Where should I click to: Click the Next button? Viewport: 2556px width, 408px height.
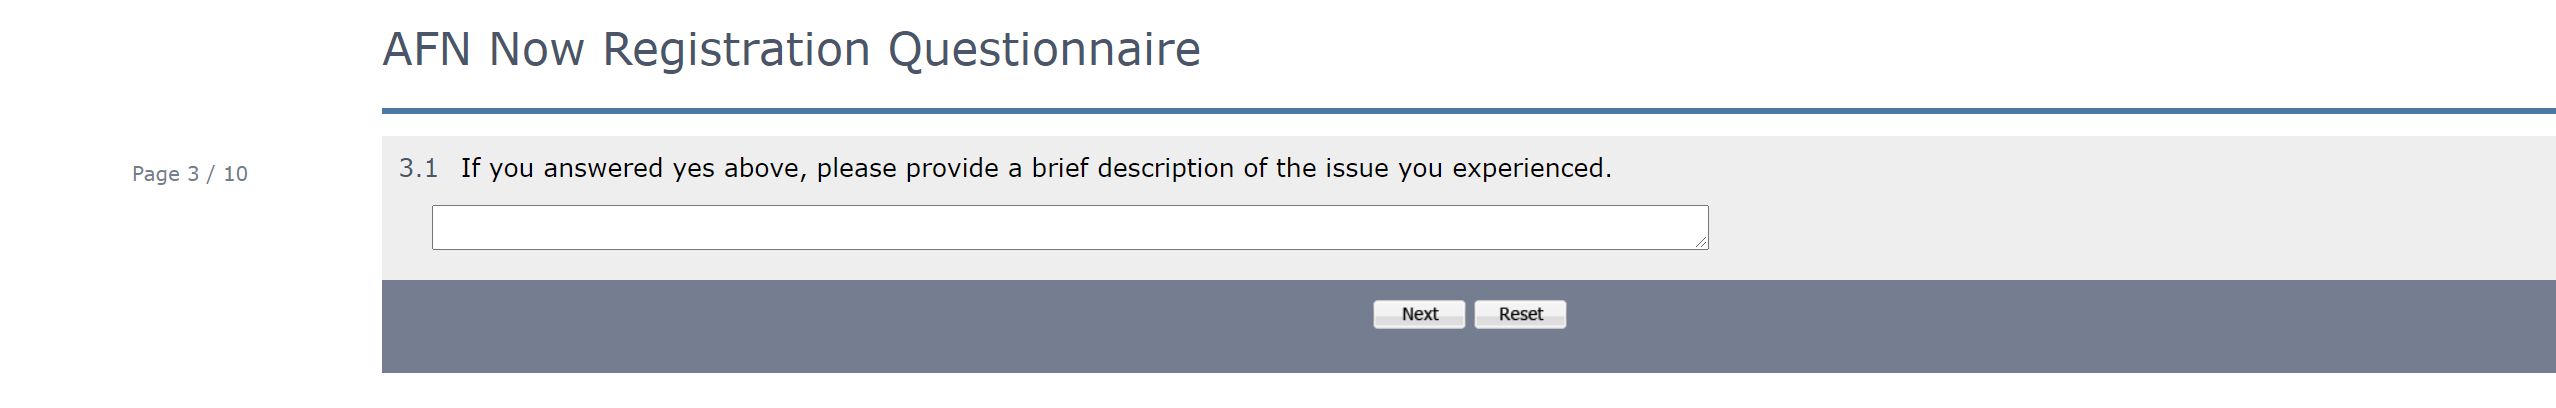[1418, 314]
